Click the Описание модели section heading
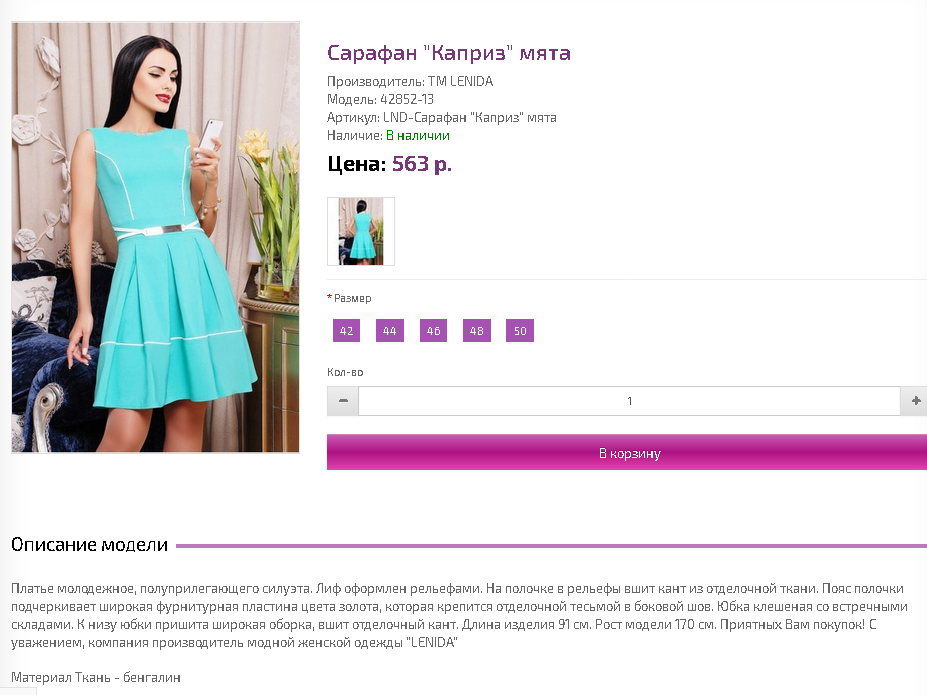The height and width of the screenshot is (695, 927). click(x=89, y=544)
